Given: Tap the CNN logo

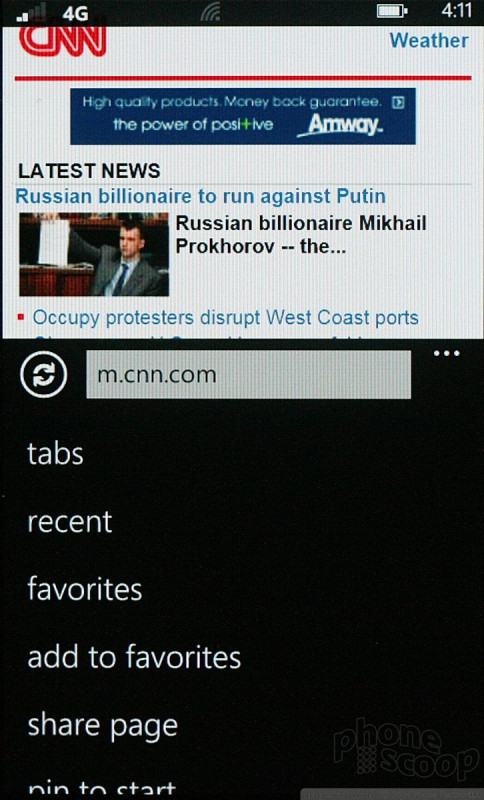Looking at the screenshot, I should 63,41.
